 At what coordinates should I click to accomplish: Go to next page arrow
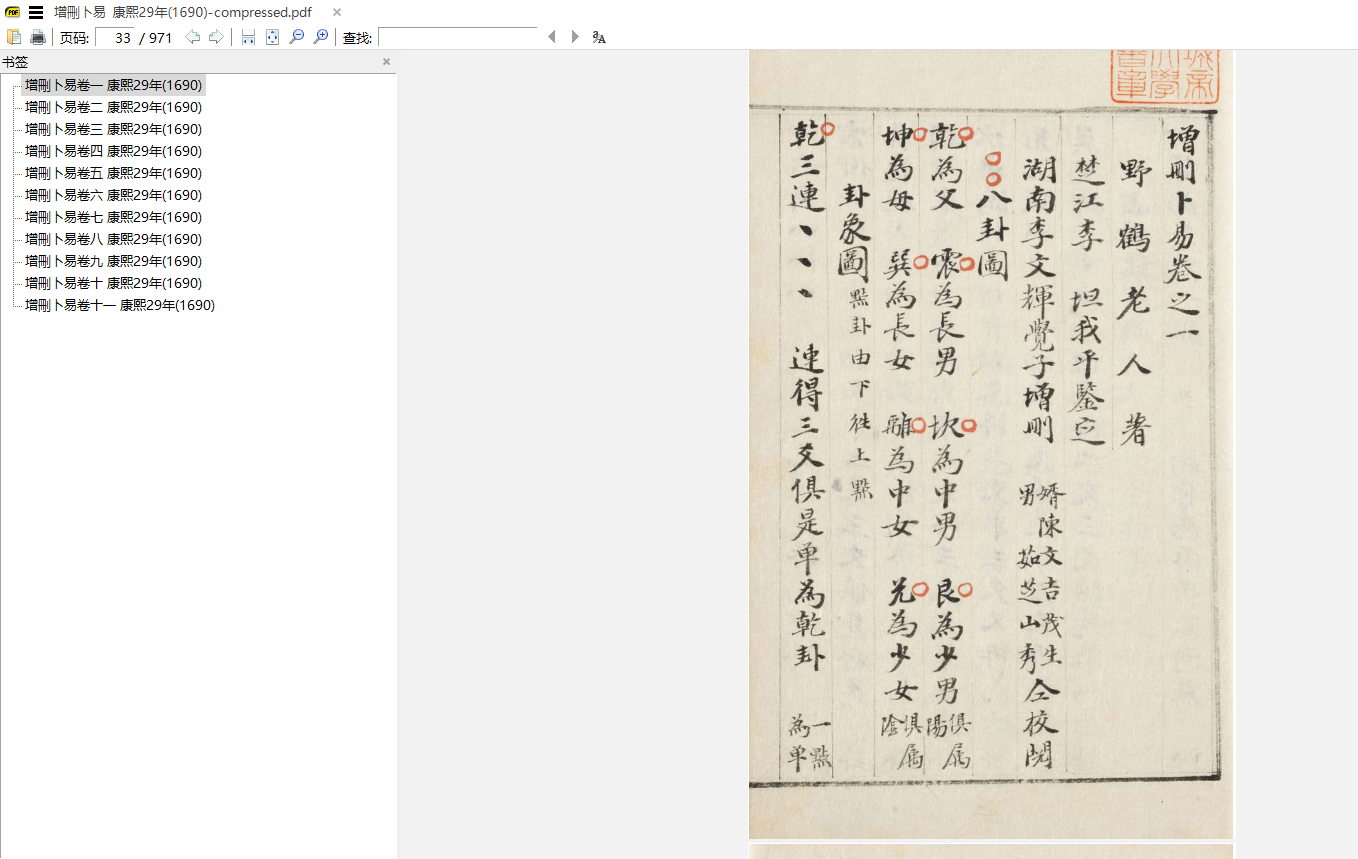point(216,37)
